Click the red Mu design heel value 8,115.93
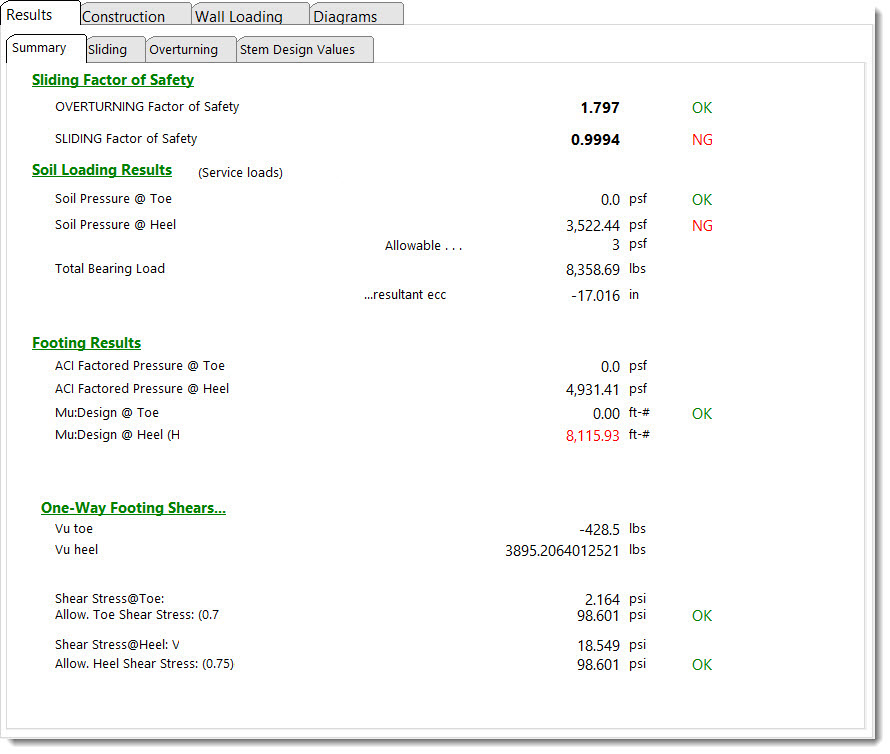This screenshot has width=890, height=754. click(592, 436)
